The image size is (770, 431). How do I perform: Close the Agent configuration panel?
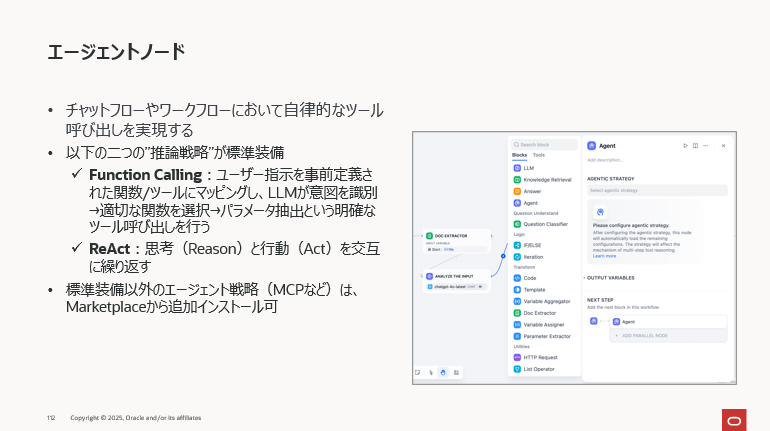(723, 146)
